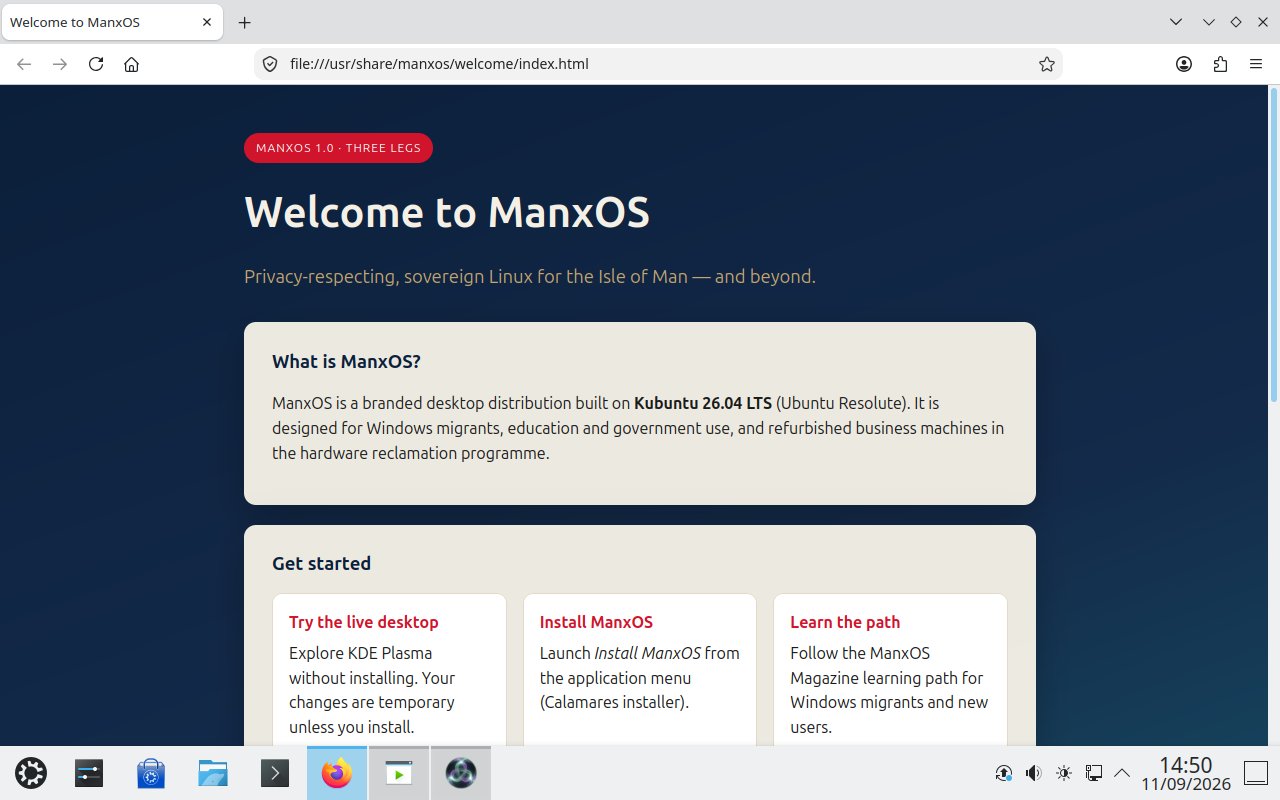
Task: Open the brightness control in system tray
Action: 1064,773
